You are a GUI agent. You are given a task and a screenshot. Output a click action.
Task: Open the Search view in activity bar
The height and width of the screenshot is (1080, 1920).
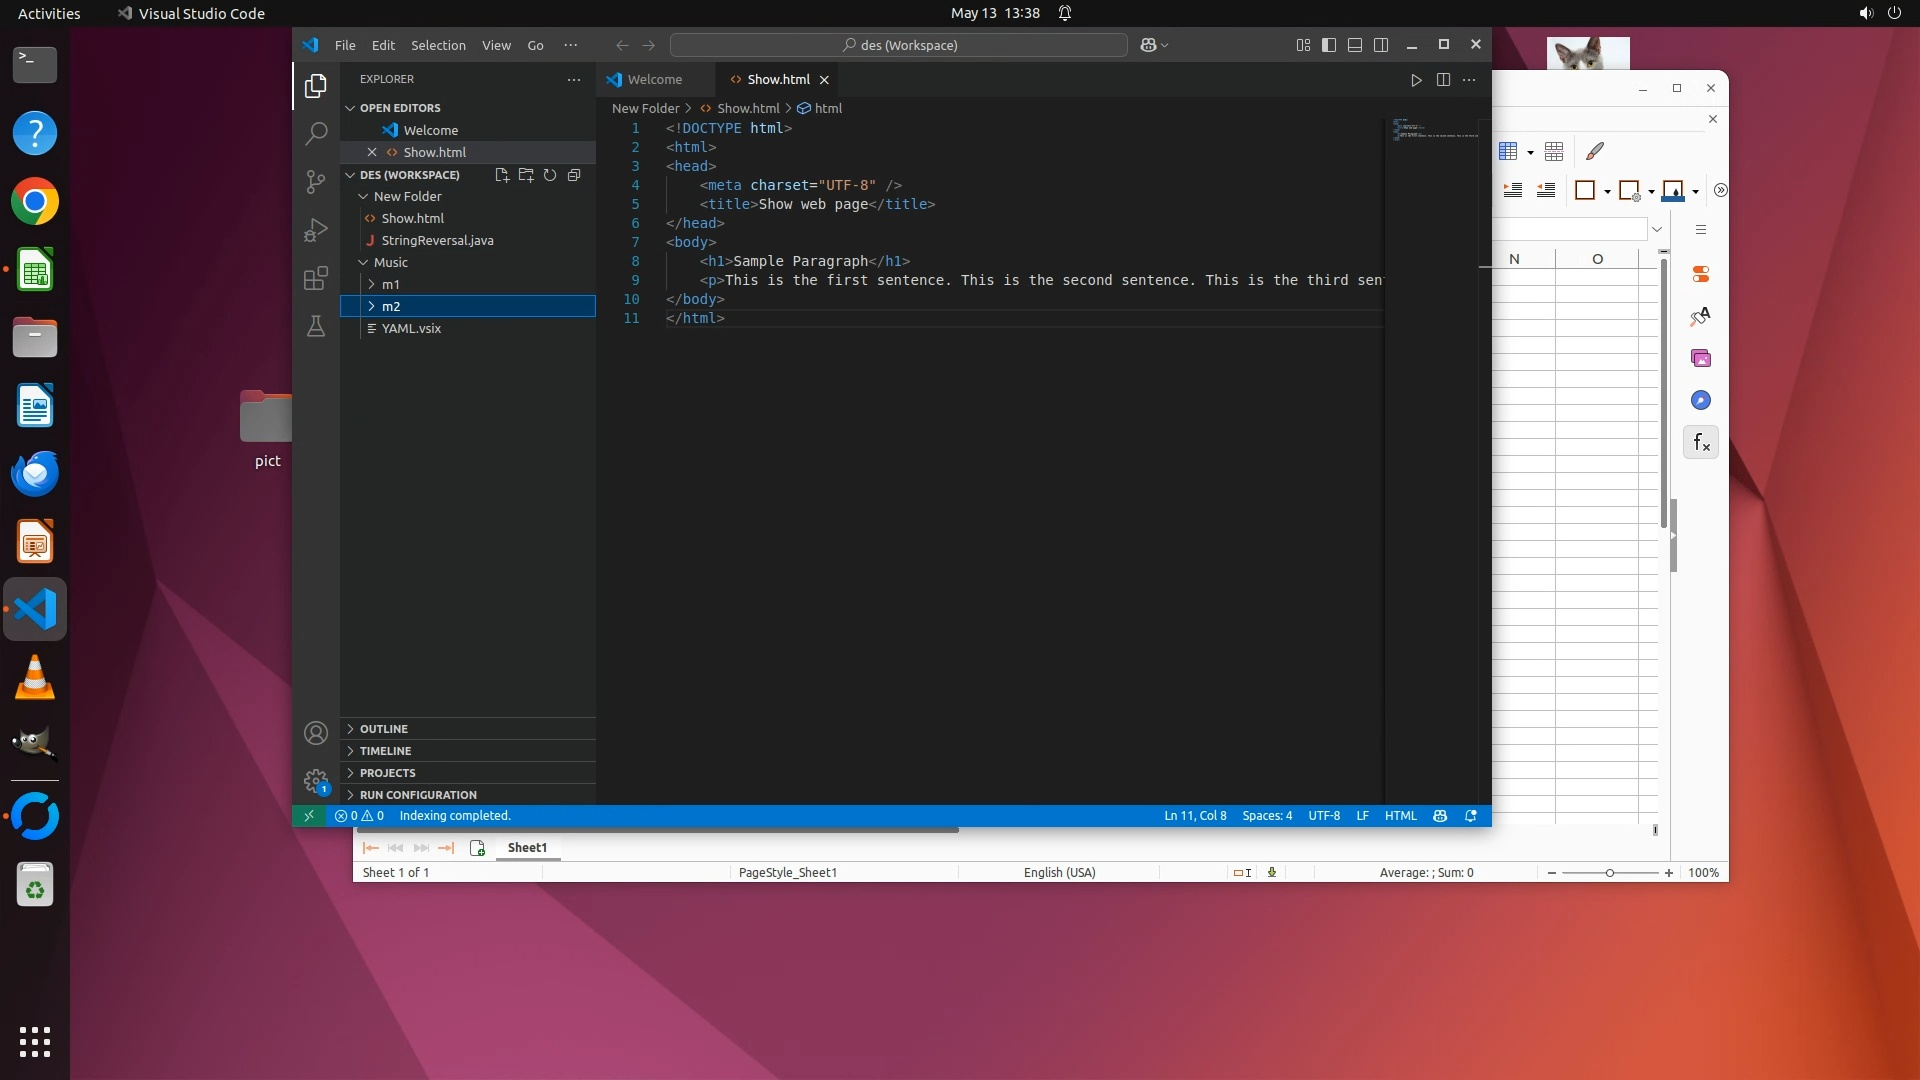tap(316, 133)
